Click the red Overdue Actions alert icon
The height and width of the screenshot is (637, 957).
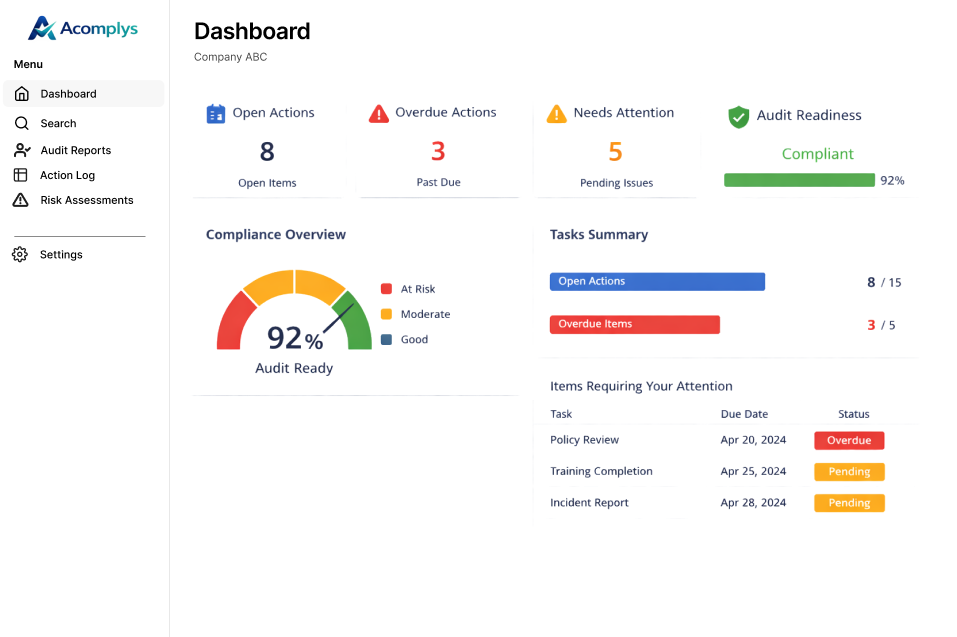(379, 113)
